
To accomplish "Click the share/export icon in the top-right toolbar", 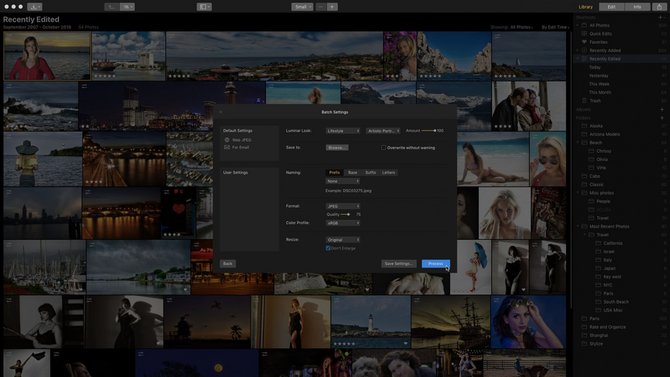I will (x=659, y=7).
